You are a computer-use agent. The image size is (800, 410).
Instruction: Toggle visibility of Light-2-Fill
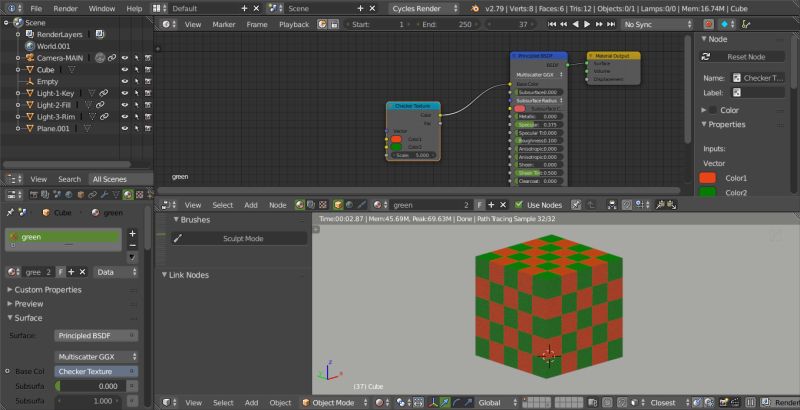click(124, 105)
